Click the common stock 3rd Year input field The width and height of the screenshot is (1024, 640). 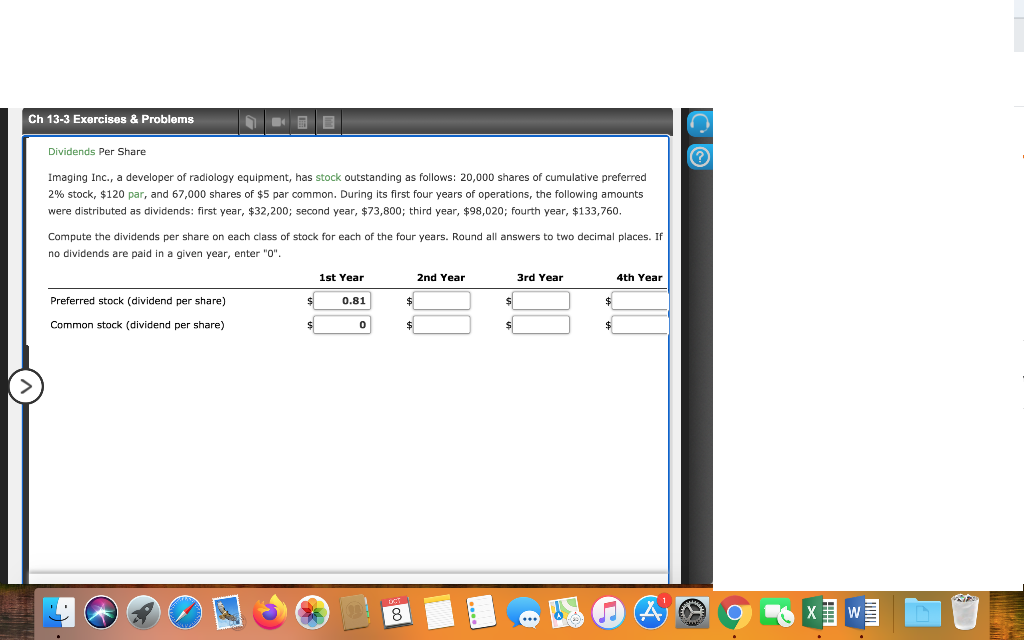point(540,324)
